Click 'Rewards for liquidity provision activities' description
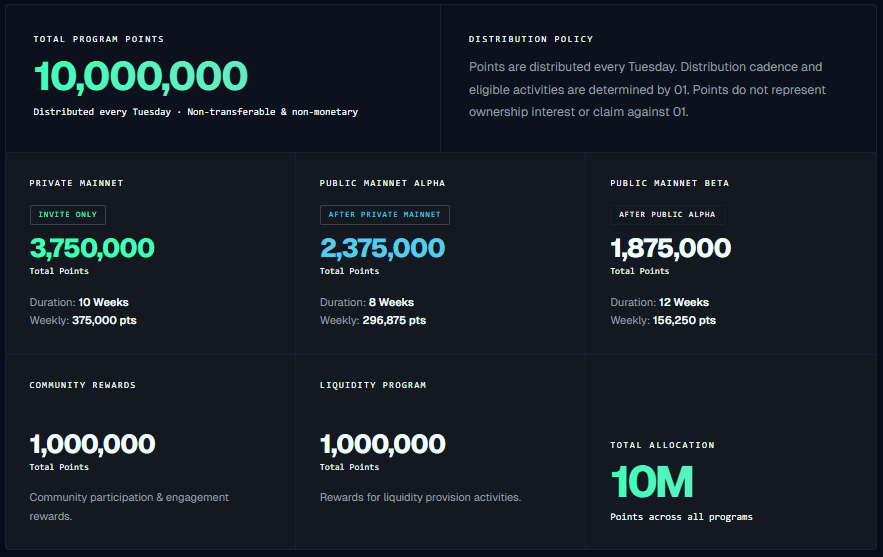Screen dimensions: 883x557 (420, 497)
